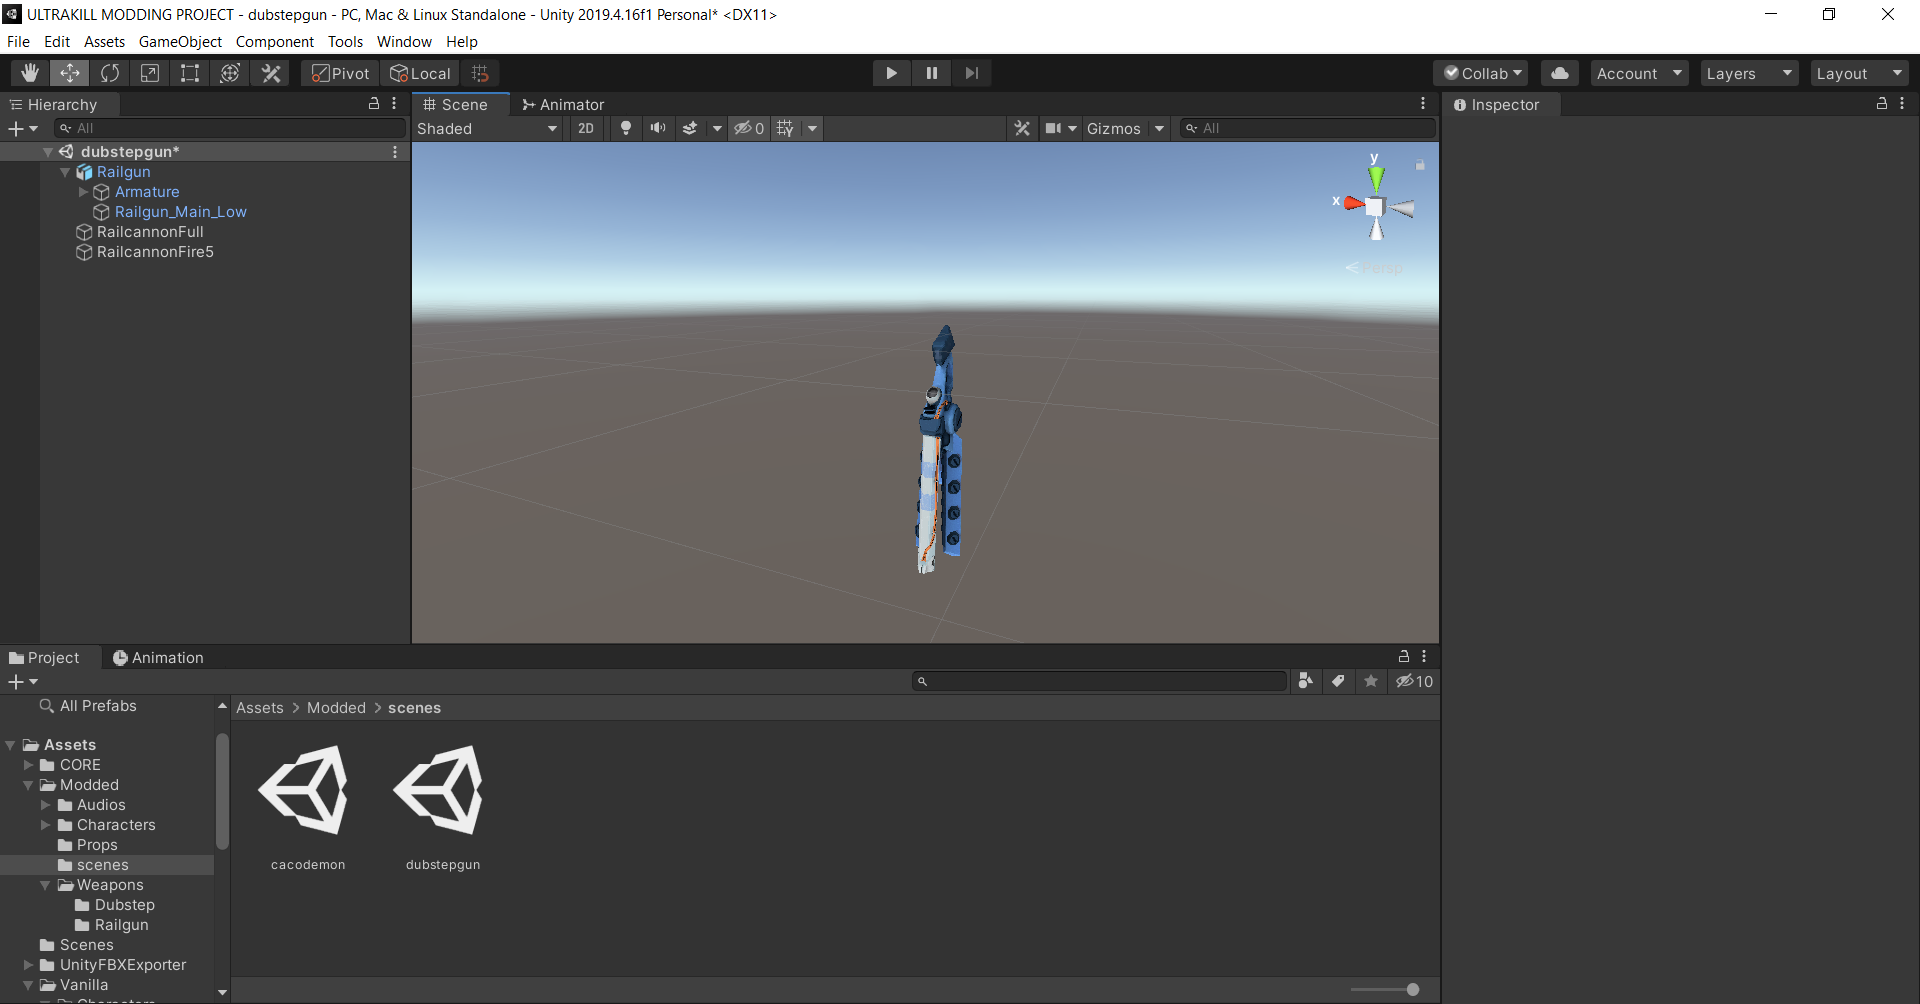Open the Window menu

coord(404,42)
